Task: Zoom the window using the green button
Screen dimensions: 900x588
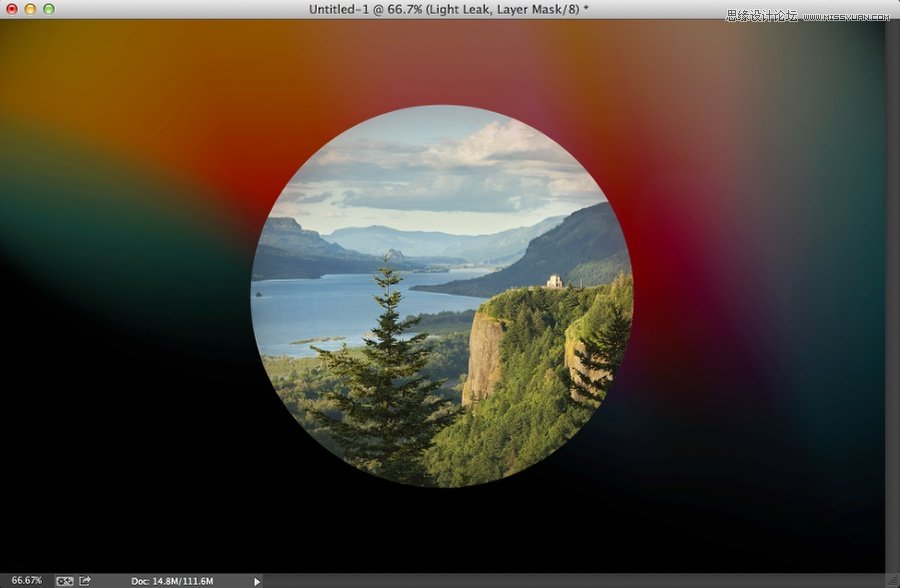Action: tap(49, 8)
